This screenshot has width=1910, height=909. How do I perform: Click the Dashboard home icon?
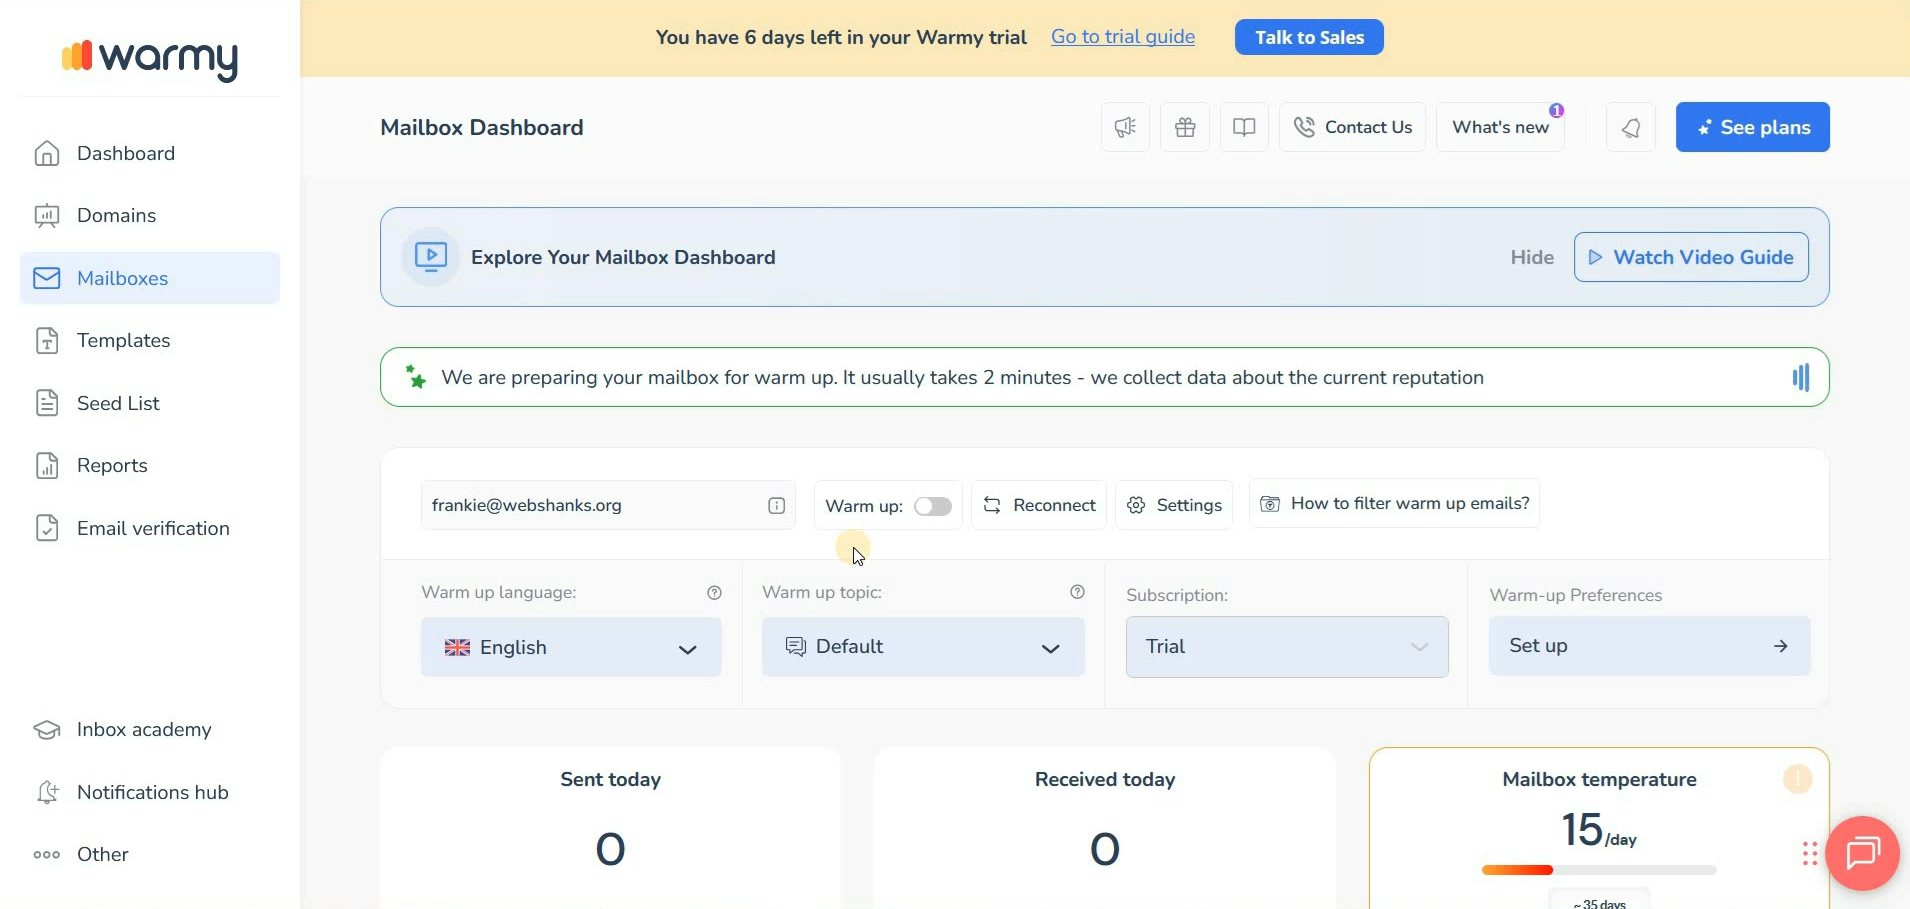click(x=47, y=153)
